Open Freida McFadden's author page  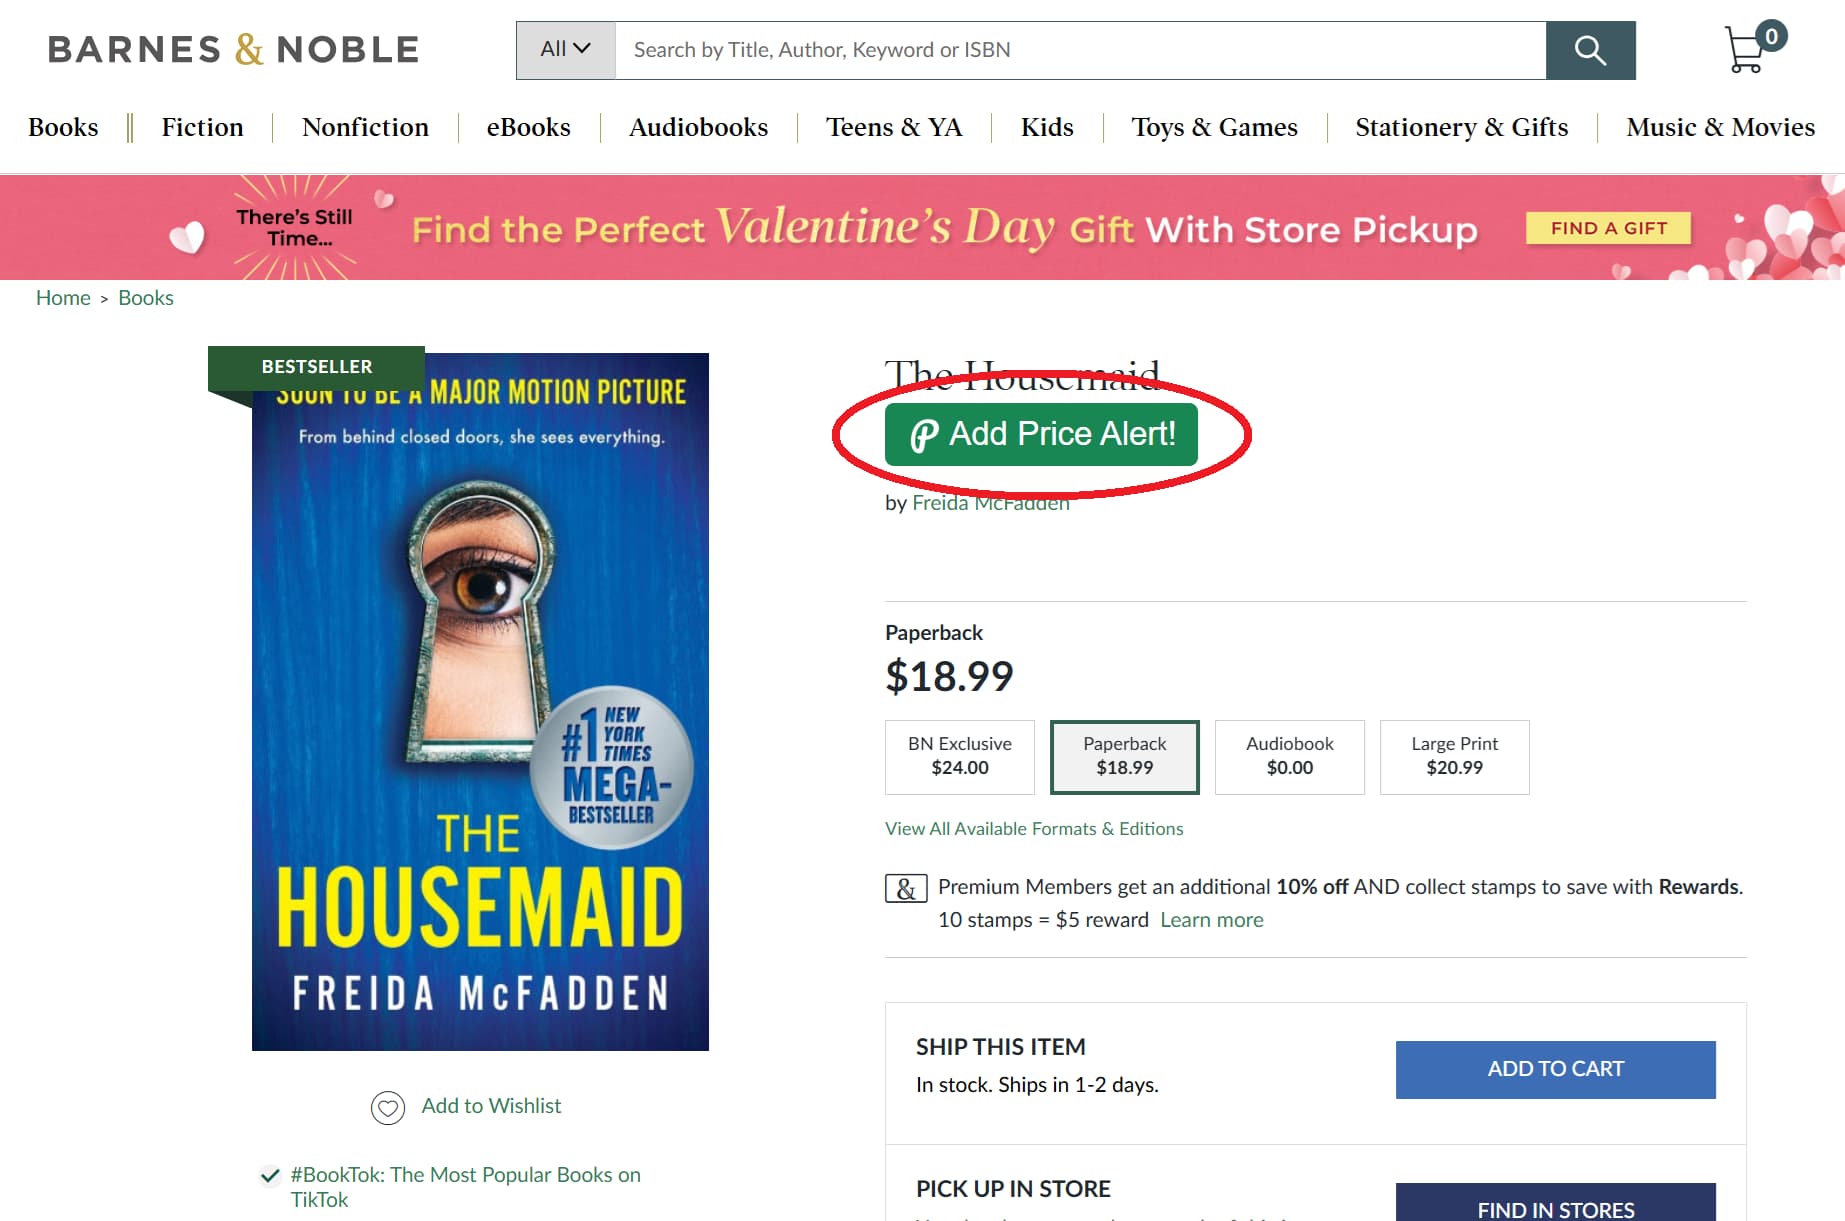tap(989, 503)
